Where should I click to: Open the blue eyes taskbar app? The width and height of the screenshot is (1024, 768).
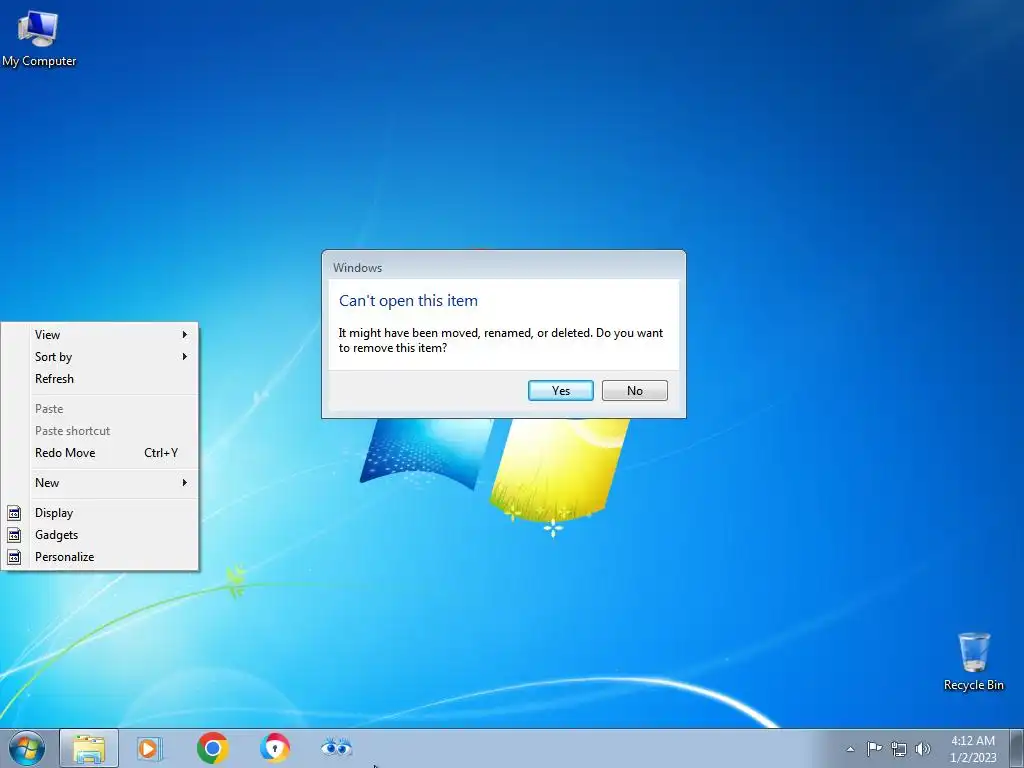(336, 748)
